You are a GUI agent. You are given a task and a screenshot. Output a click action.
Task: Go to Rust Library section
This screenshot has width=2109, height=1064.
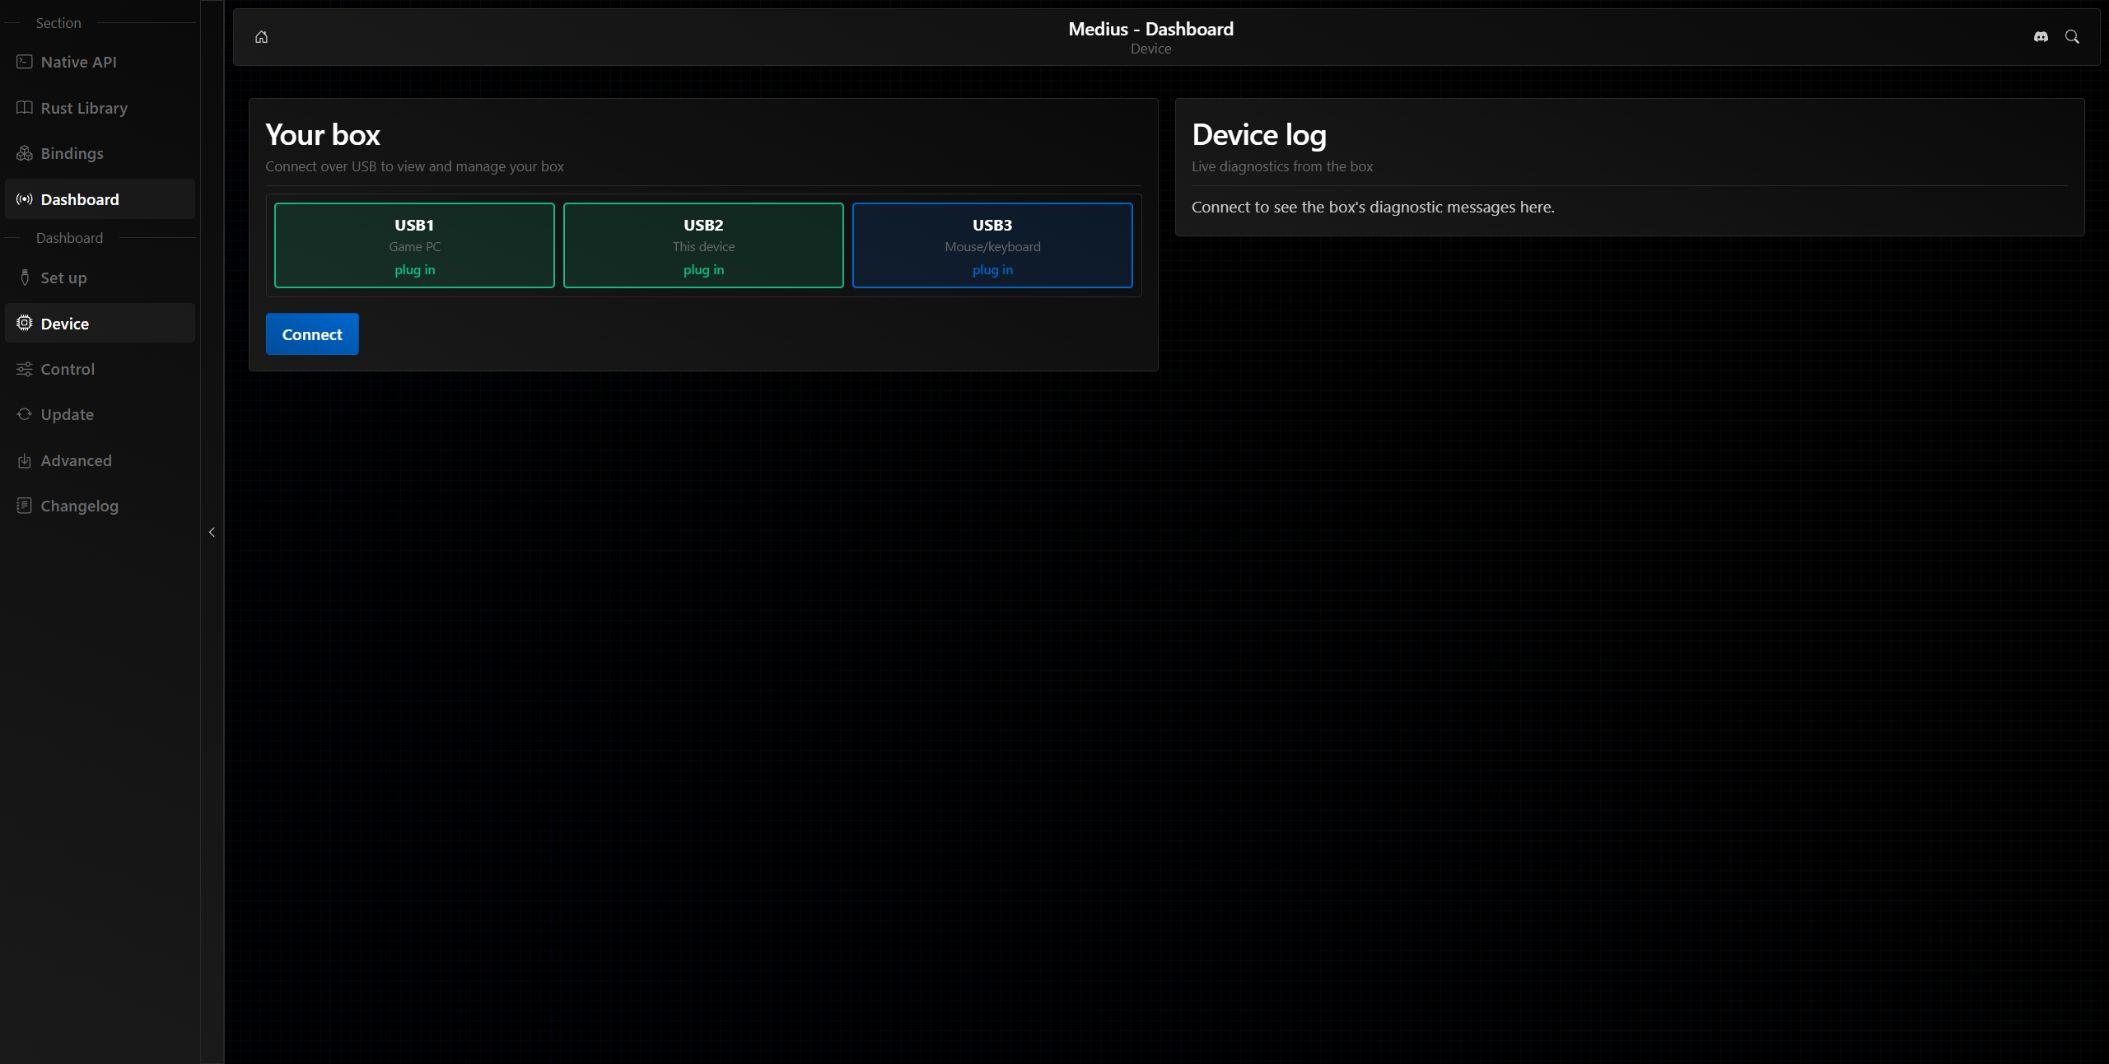(100, 108)
